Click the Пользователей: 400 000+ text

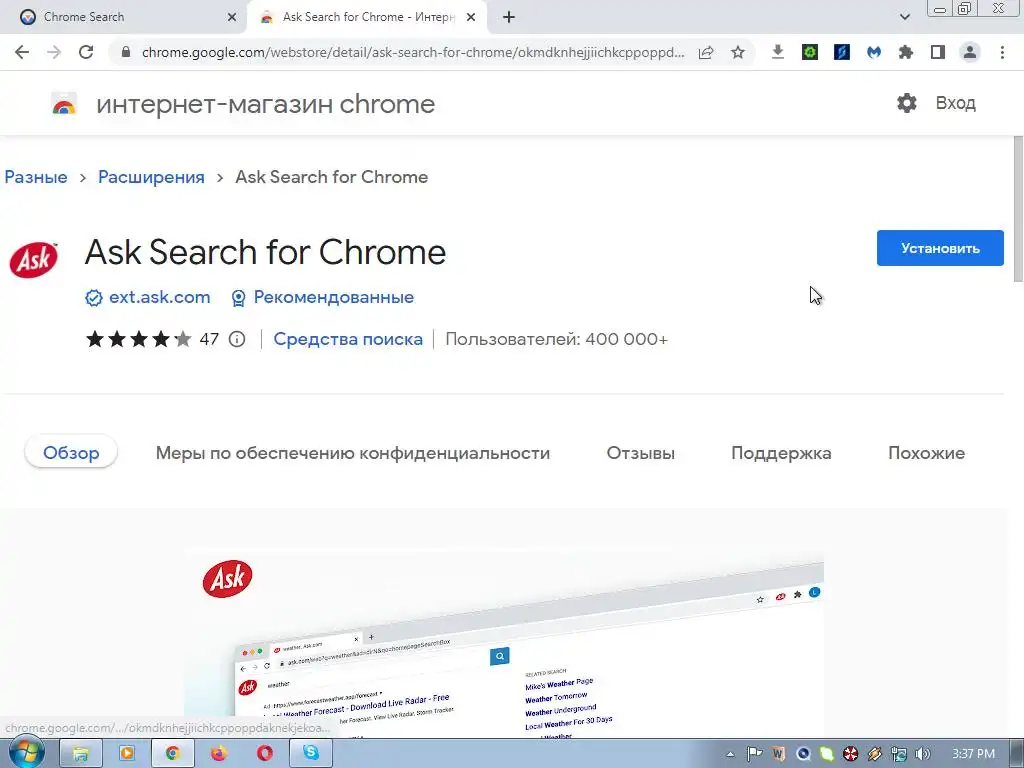[x=556, y=339]
